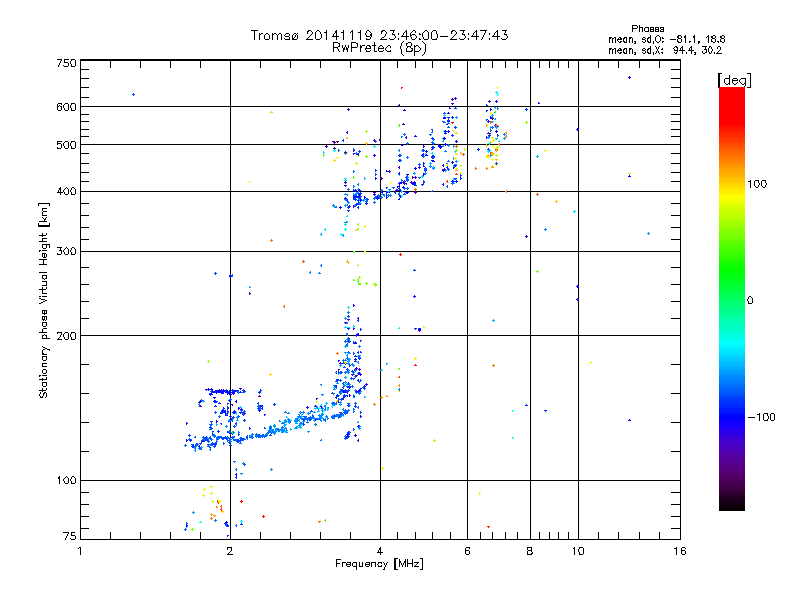This screenshot has width=800, height=600.
Task: Click the 'Stationary phase Virtual Height [km]' axis label
Action: point(43,301)
